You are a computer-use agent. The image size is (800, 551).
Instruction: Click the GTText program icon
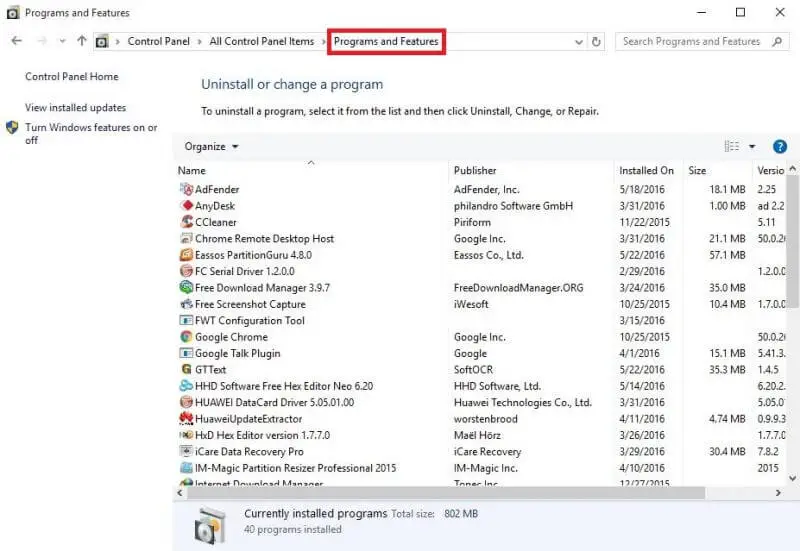(186, 369)
